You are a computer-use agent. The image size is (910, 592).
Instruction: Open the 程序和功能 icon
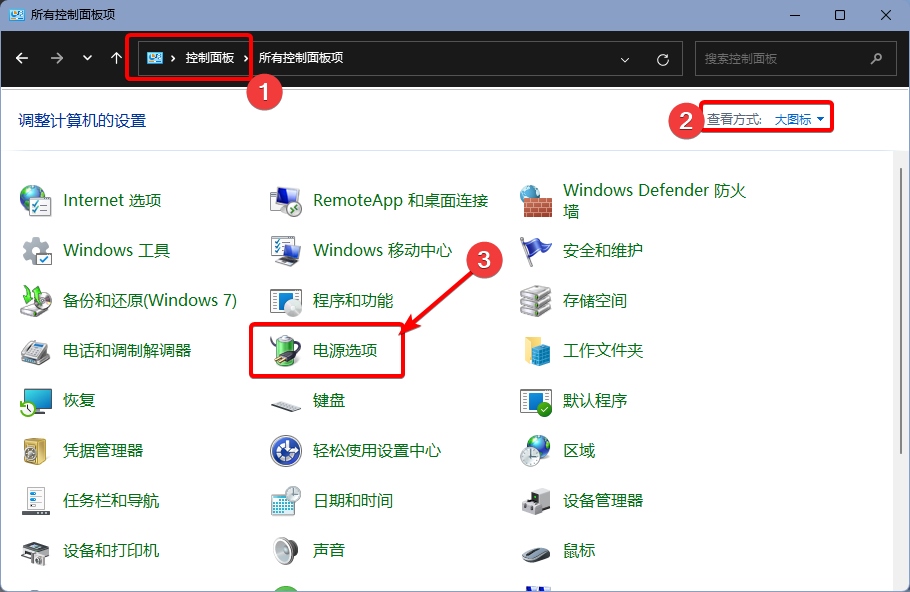pos(286,301)
